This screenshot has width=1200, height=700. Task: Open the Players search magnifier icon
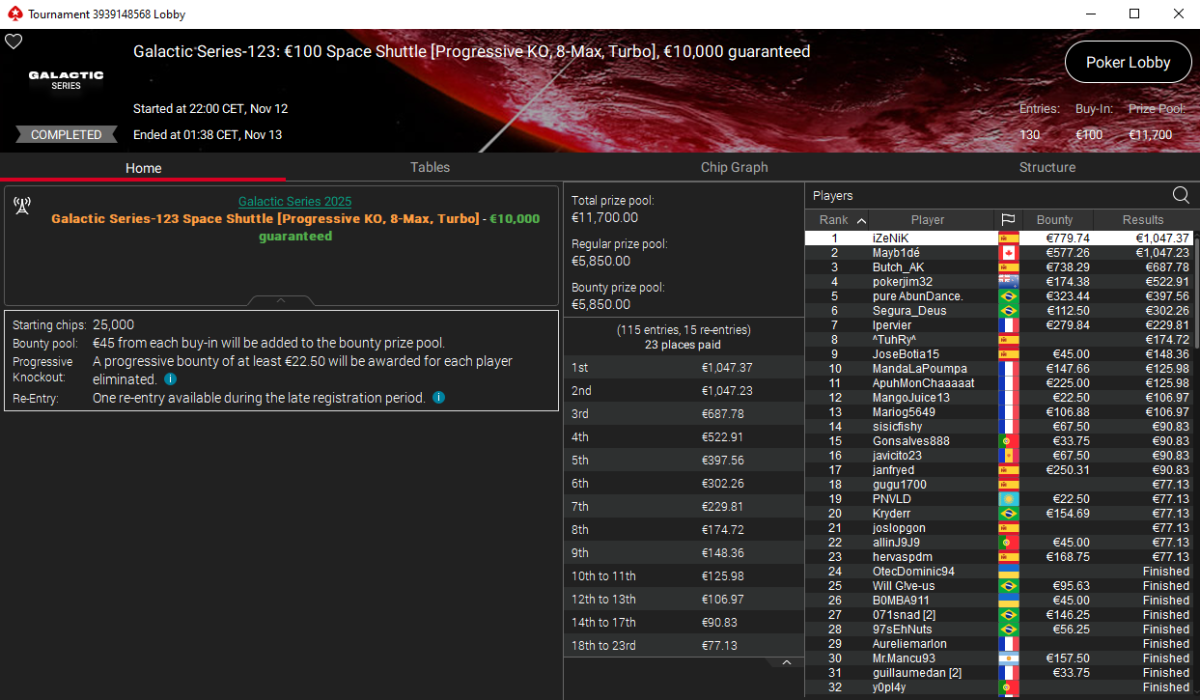[1180, 195]
